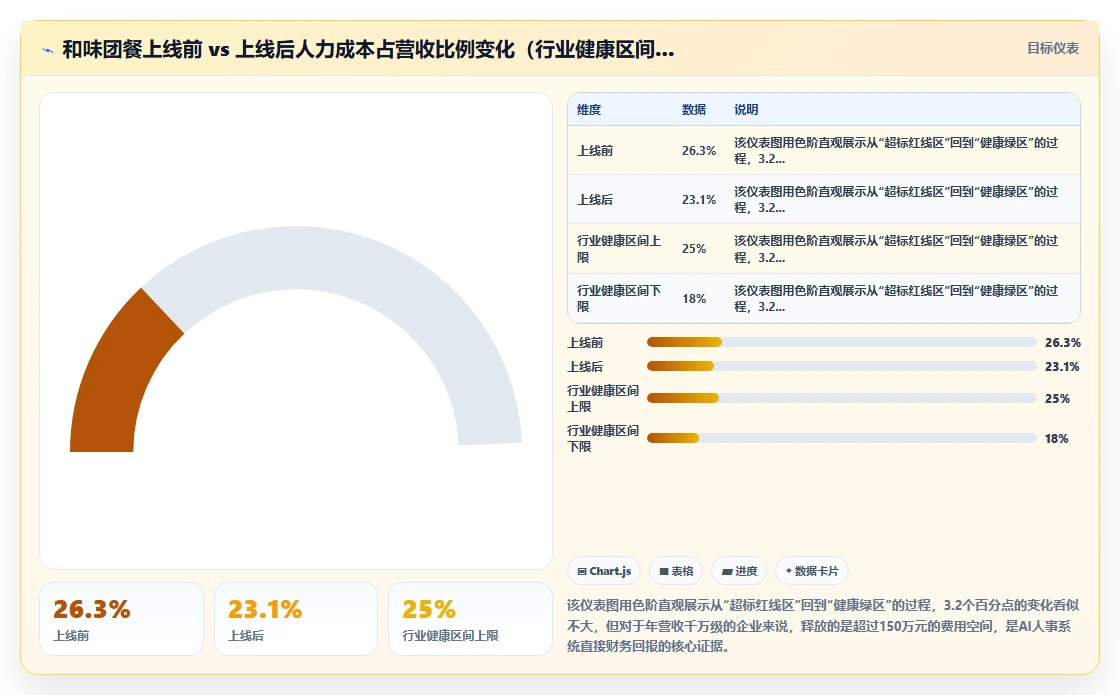1120x695 pixels.
Task: Click the 上线后 progress bar
Action: tap(841, 366)
